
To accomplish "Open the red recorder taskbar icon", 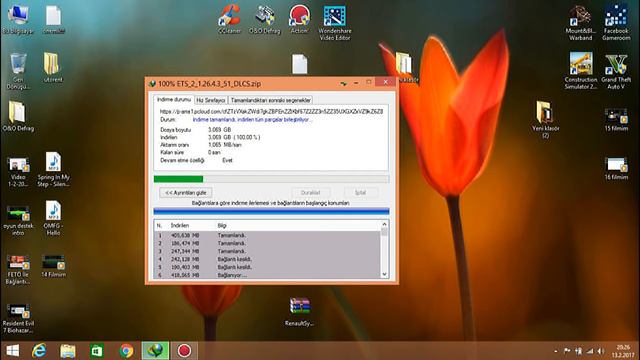I will [184, 351].
